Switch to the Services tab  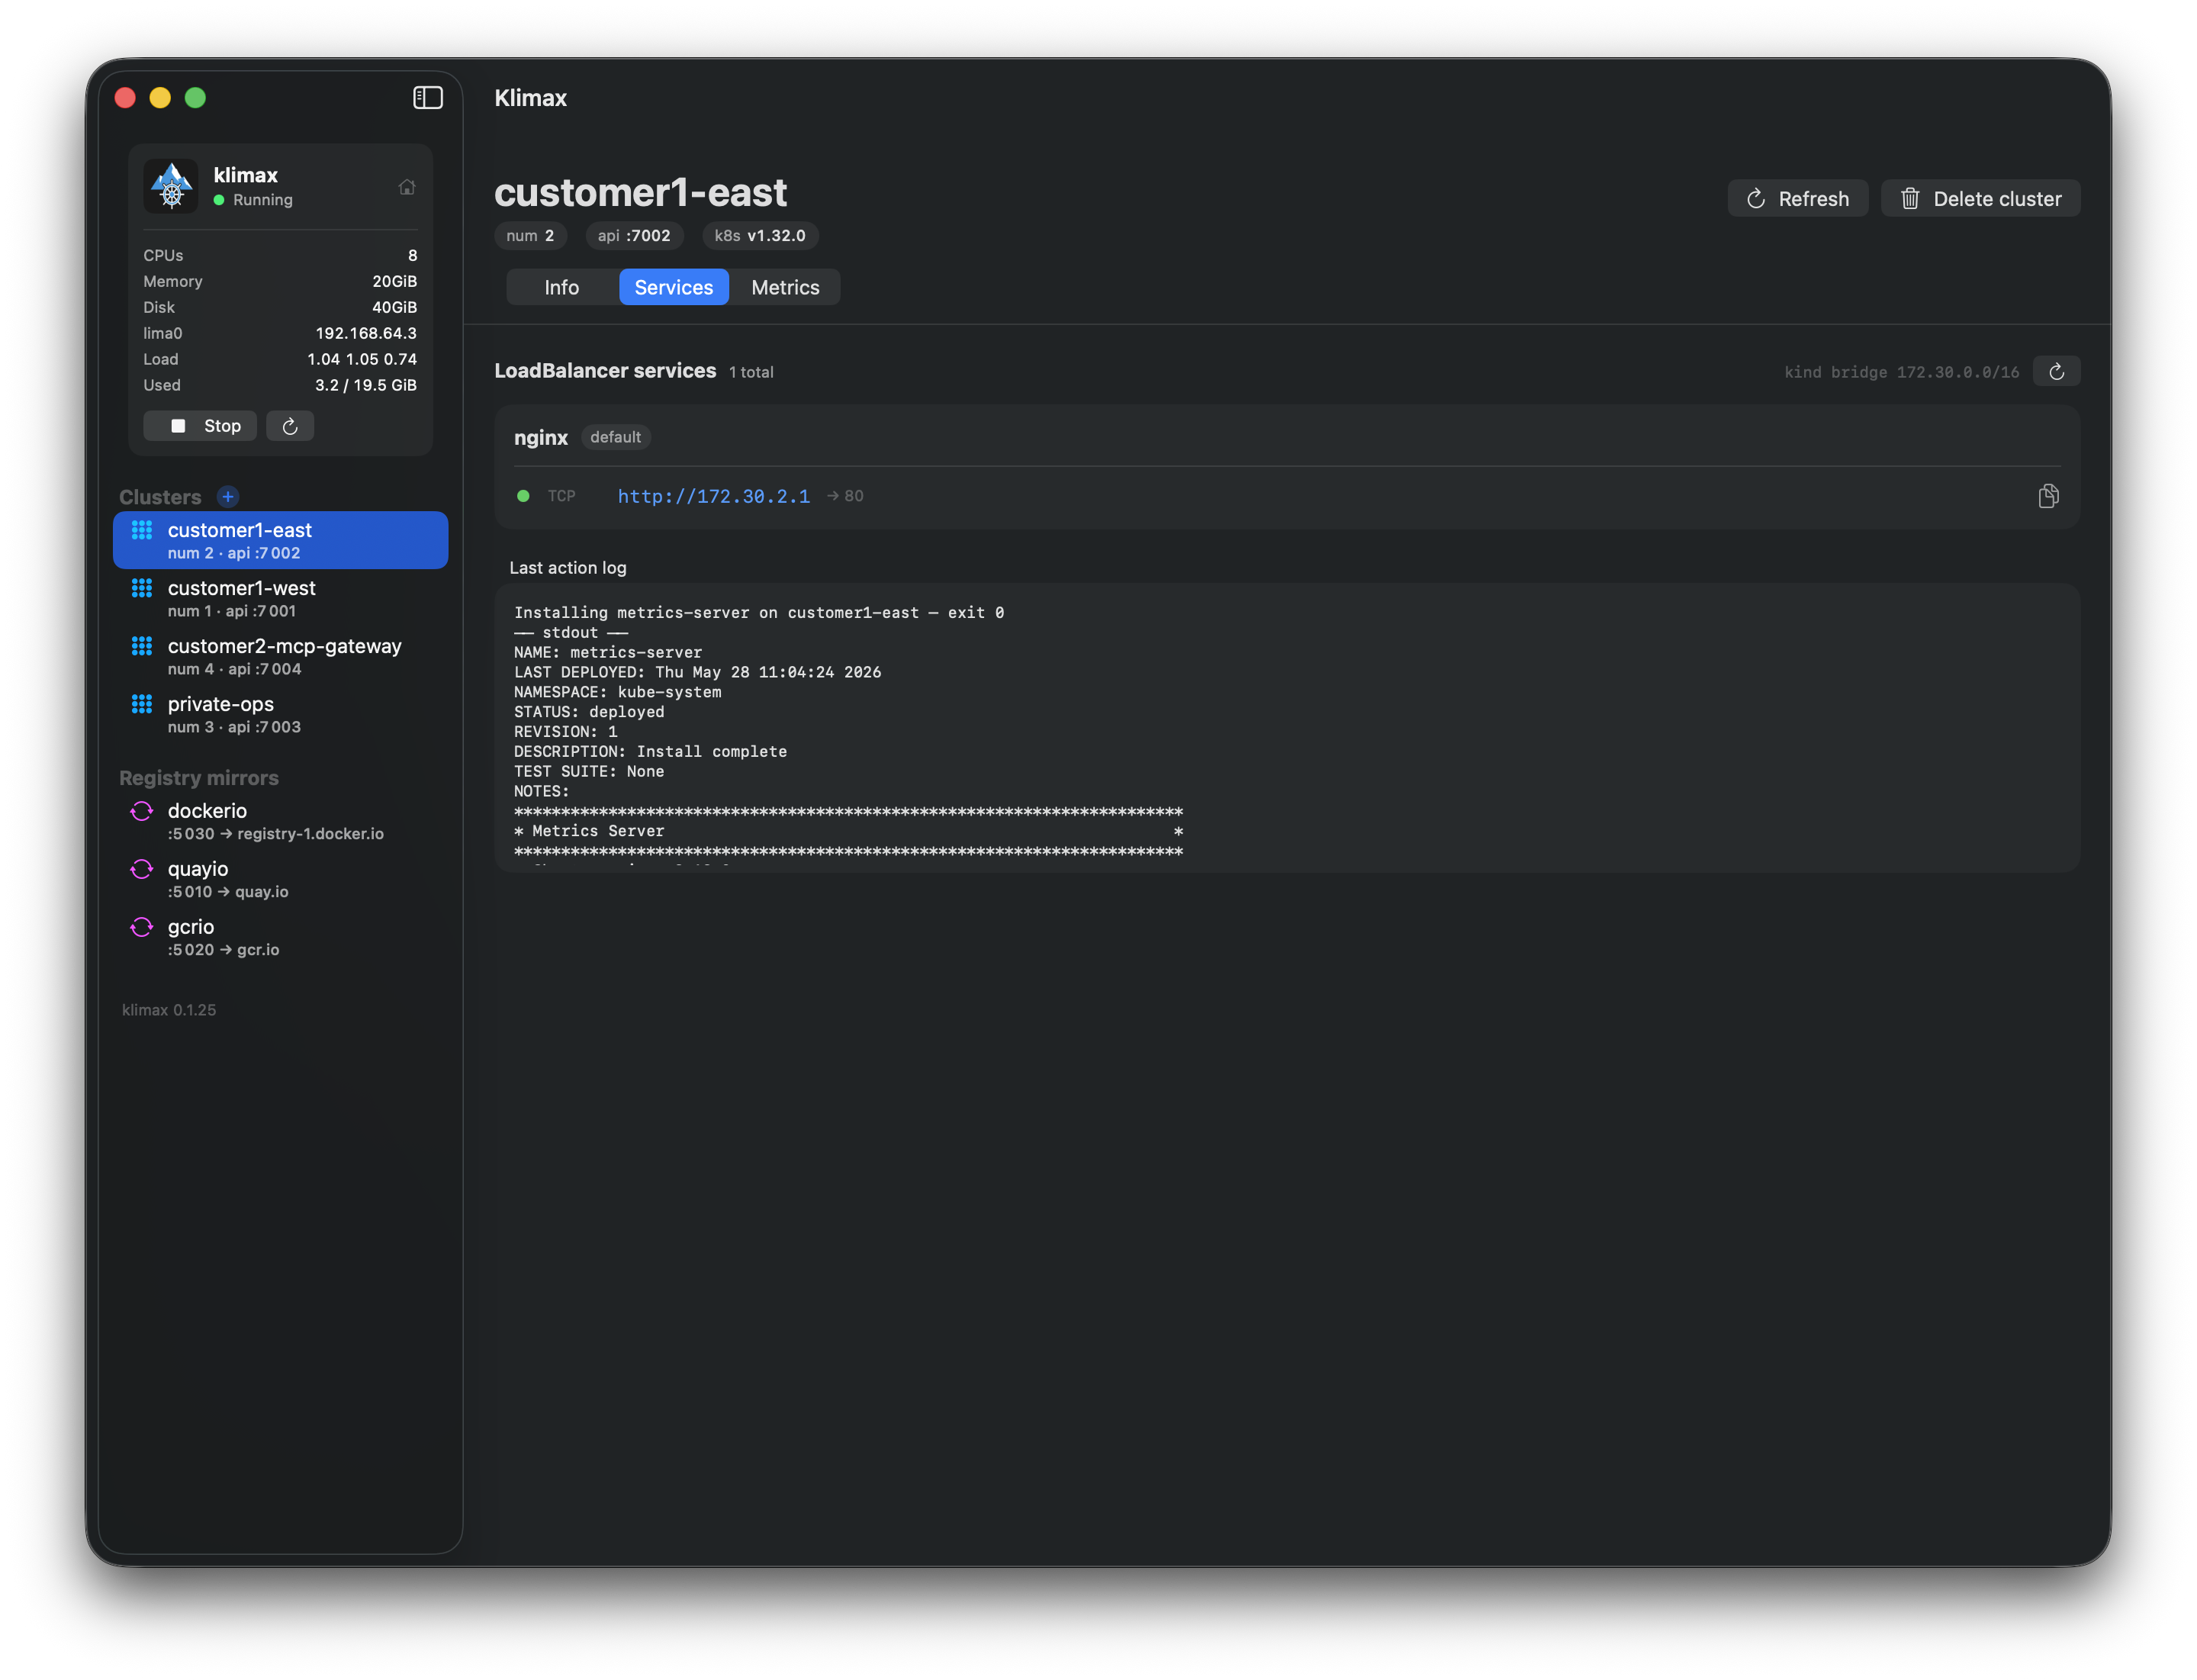[674, 287]
